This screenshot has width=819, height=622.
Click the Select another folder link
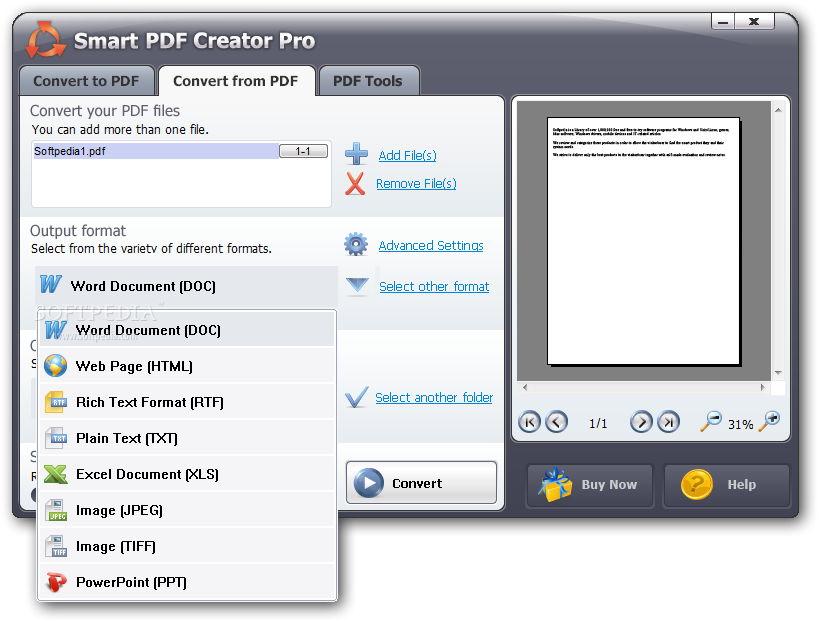(x=434, y=397)
